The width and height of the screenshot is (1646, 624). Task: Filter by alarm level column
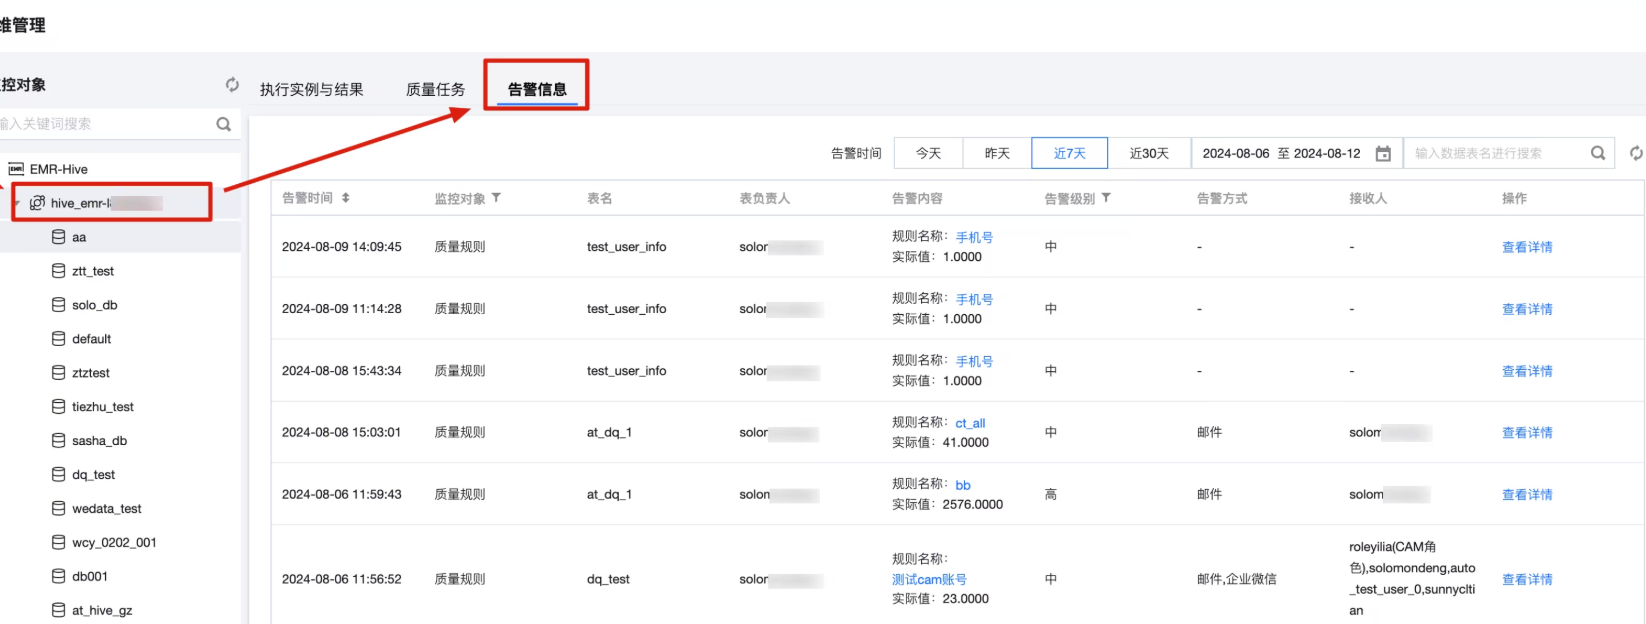(1106, 198)
